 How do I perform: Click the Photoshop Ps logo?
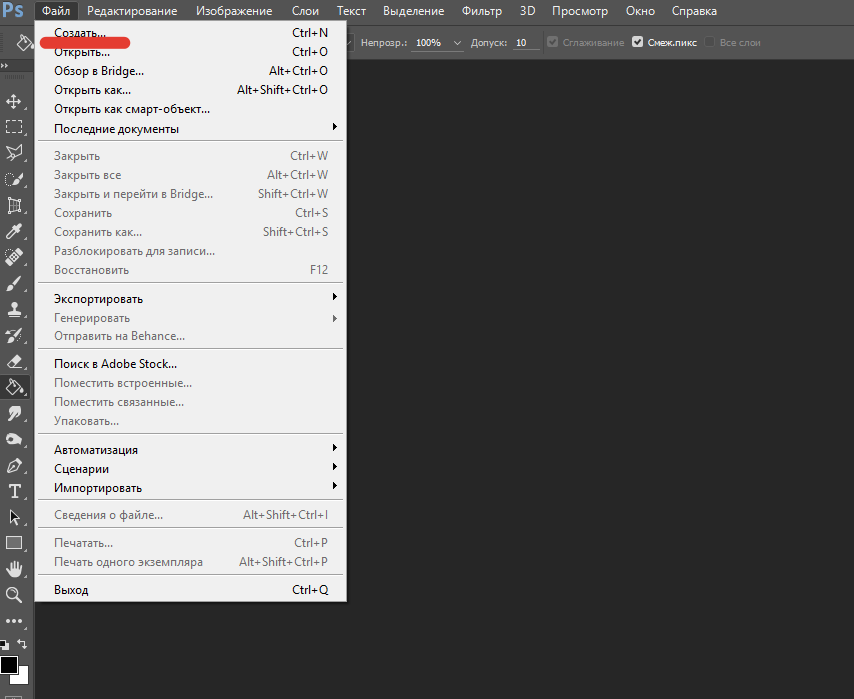click(x=12, y=10)
